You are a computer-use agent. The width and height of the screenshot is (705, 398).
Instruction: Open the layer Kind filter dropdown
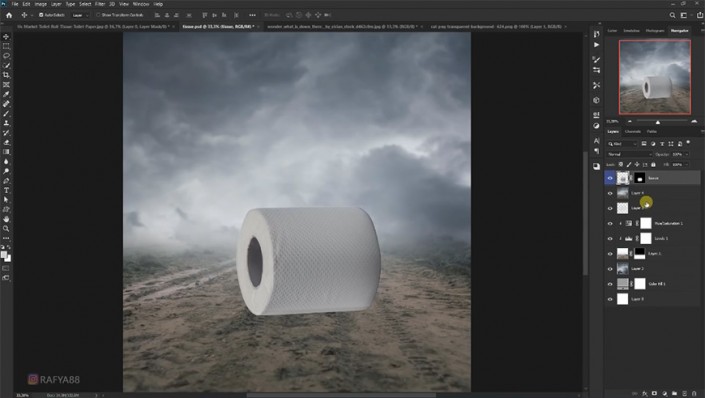[x=622, y=144]
